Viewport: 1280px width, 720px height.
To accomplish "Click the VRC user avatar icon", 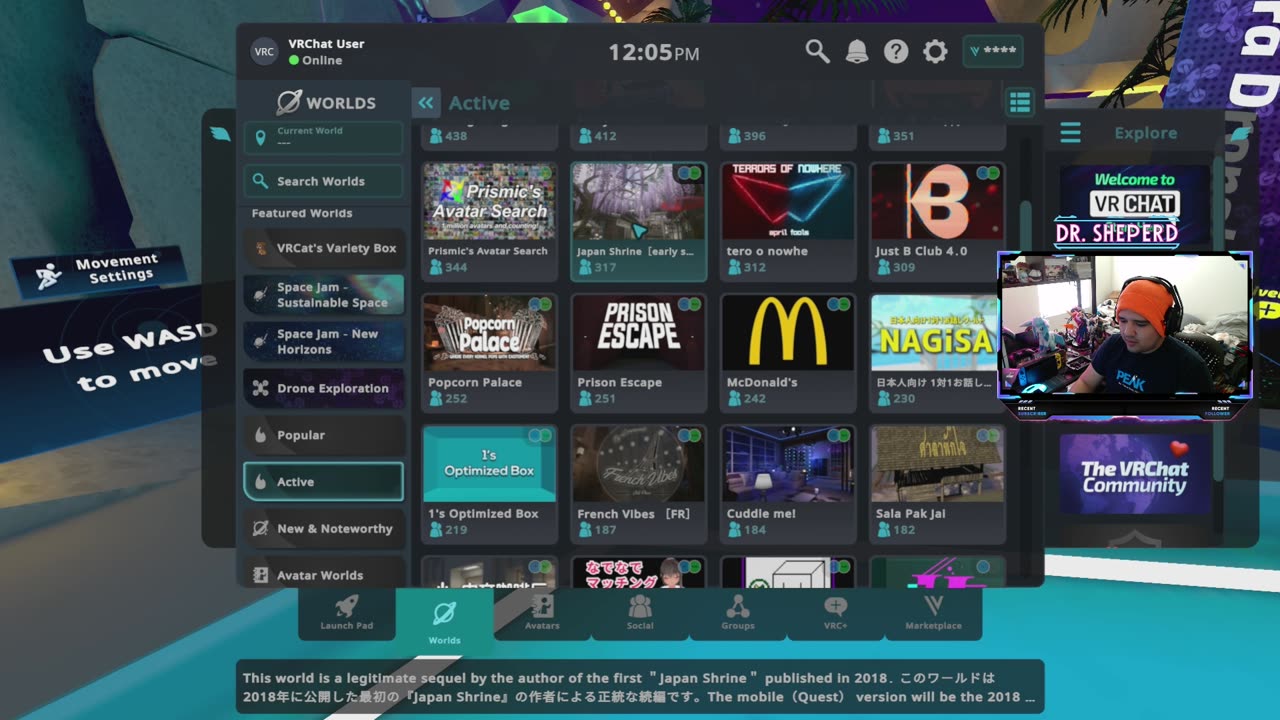I will [x=264, y=52].
